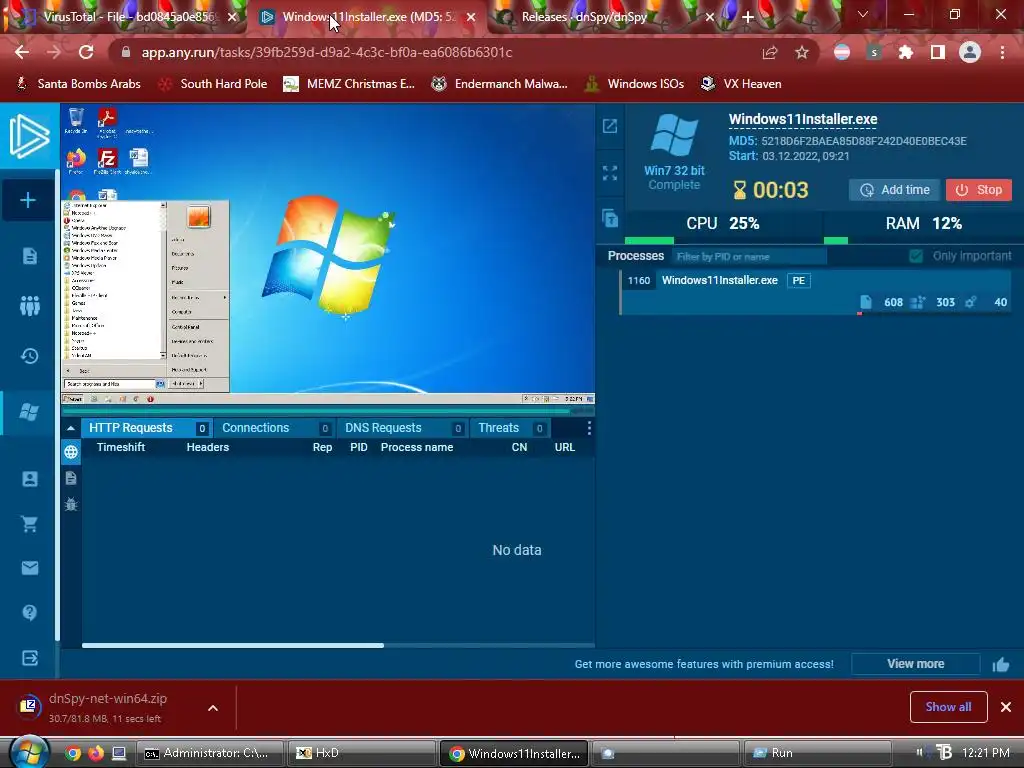Screen dimensions: 1024x768
Task: Open Endermanch Malware bookmark
Action: tap(500, 84)
